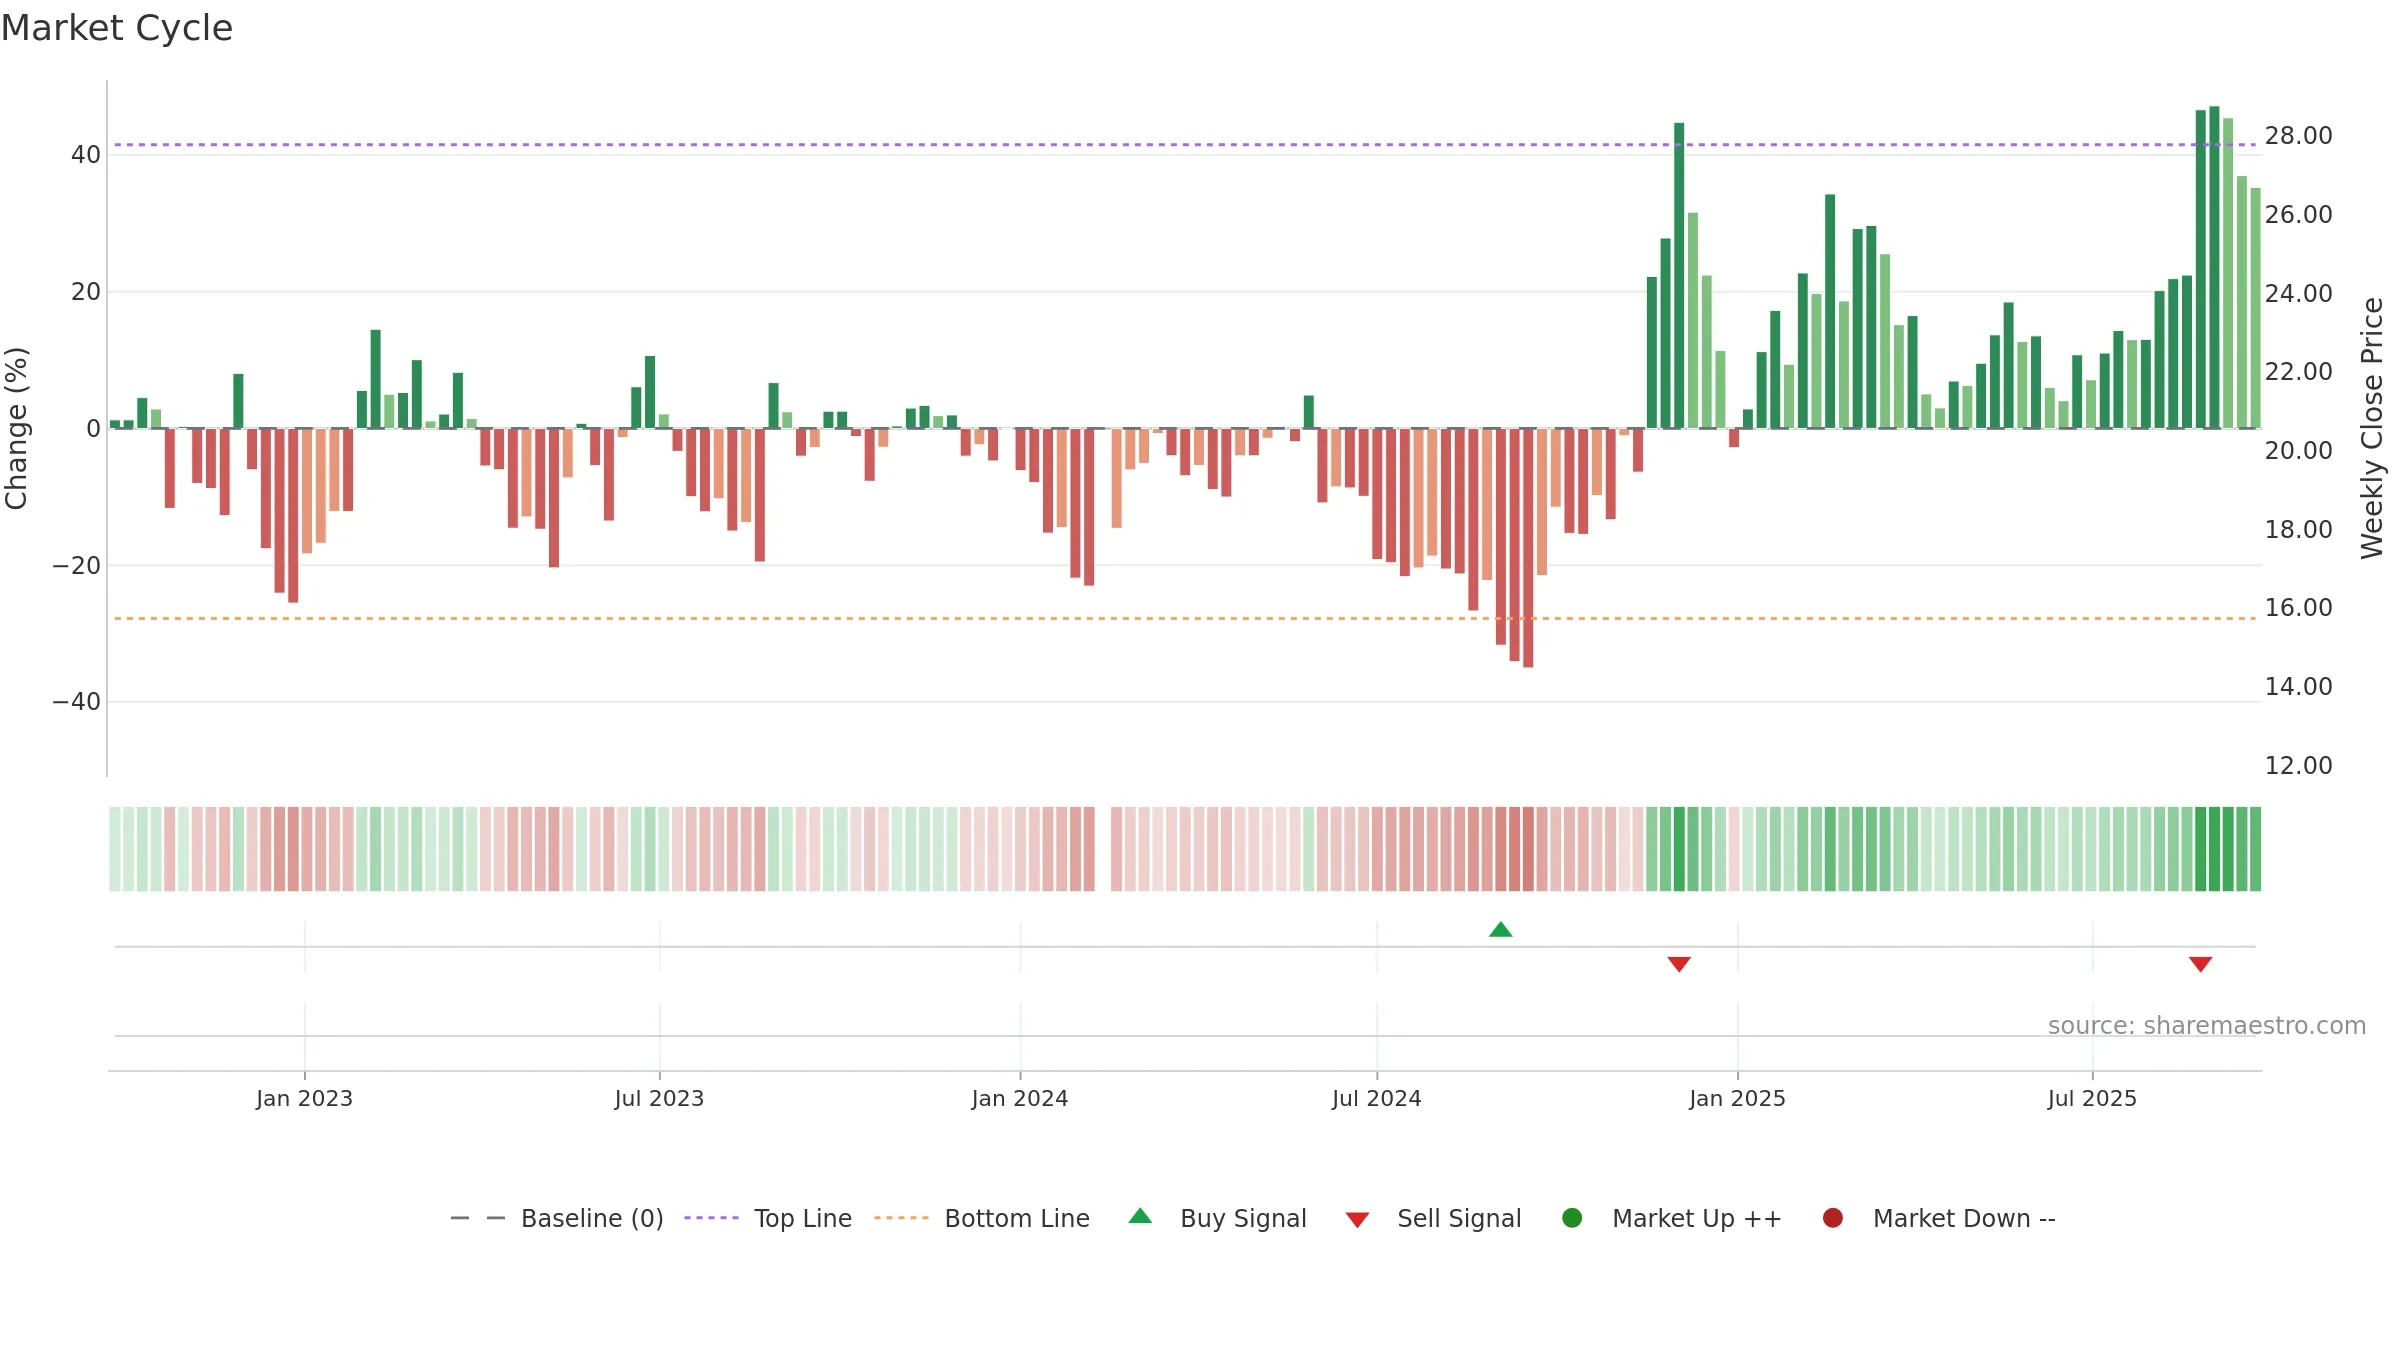
Task: Click the buy signal marker near Sep 2024
Action: coord(1500,929)
